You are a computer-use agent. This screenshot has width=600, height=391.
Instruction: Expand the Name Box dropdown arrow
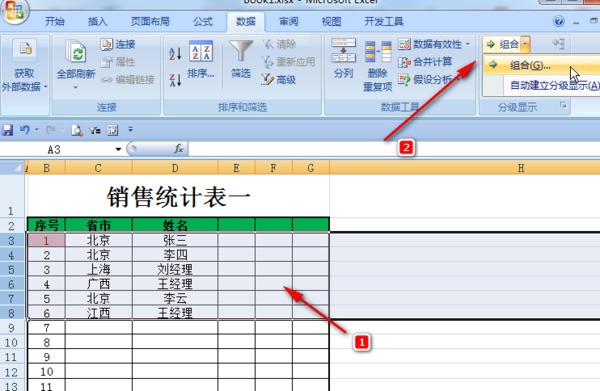(x=118, y=149)
